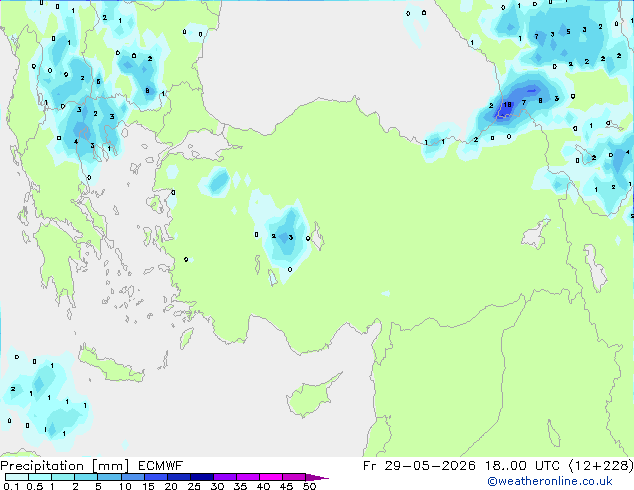
Task: Click the date 'Fr 29-05-2026' text
Action: click(x=419, y=466)
